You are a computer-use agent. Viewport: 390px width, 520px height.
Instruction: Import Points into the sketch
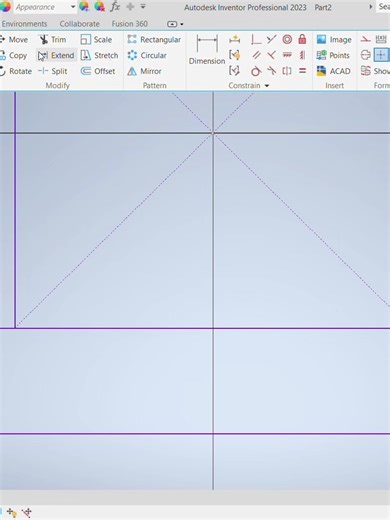[333, 55]
